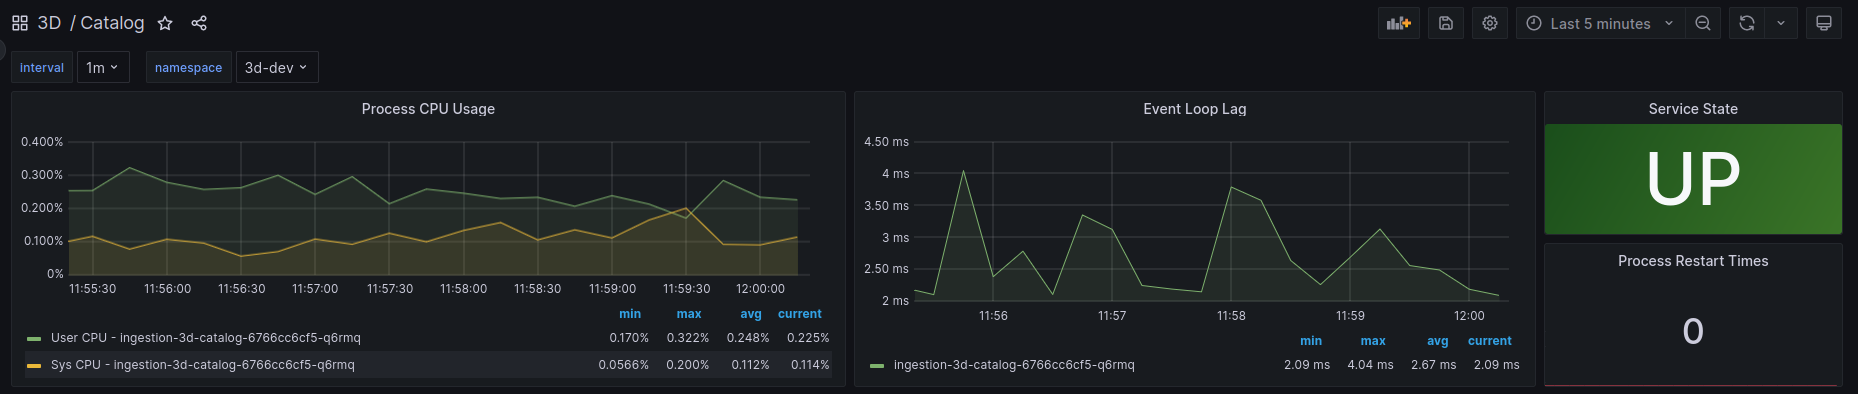Click Event Loop avg value 2.67 ms
This screenshot has width=1858, height=394.
(x=1434, y=365)
